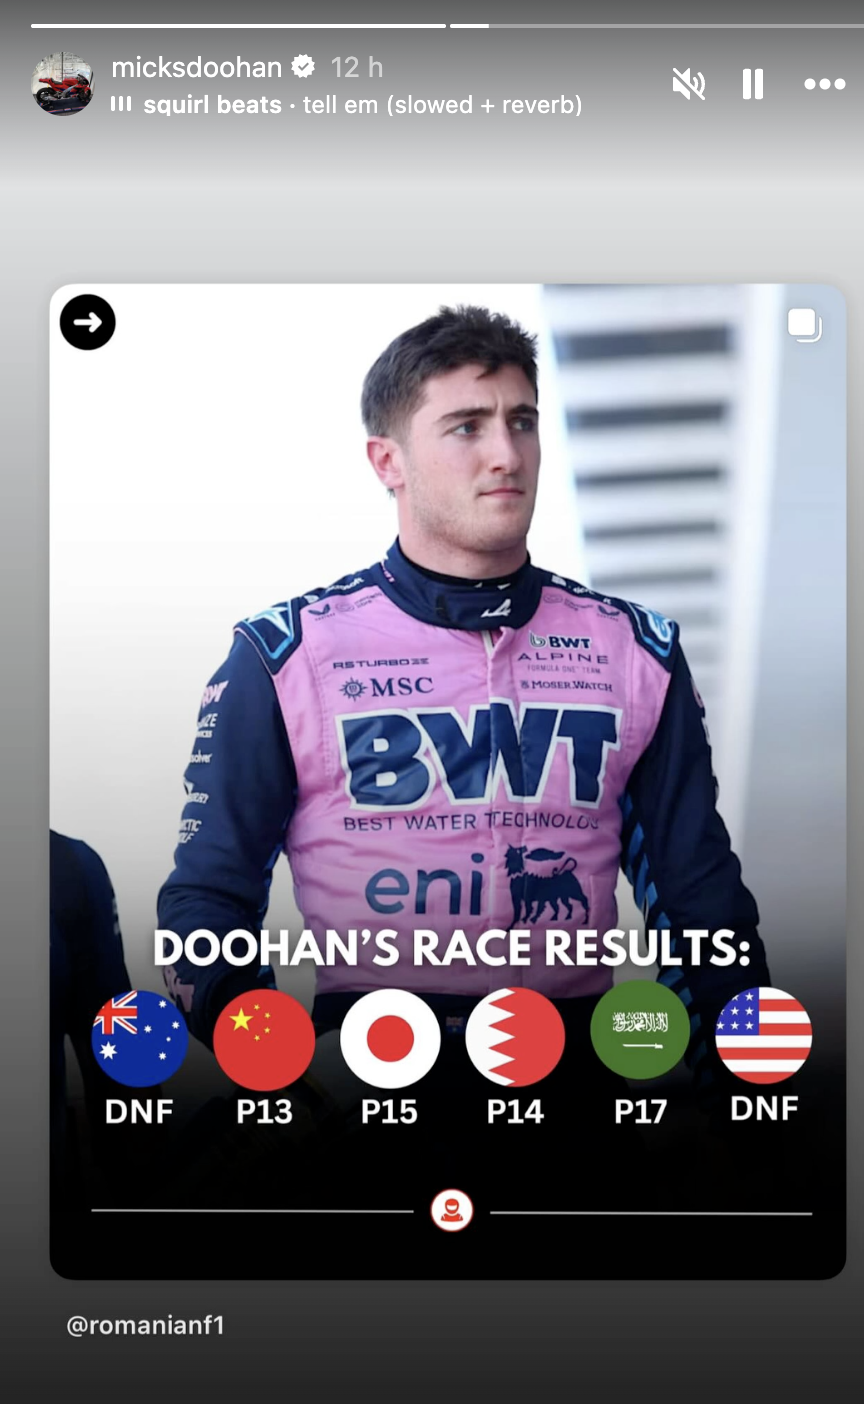Click the Australia flag icon
This screenshot has height=1404, width=864.
coord(139,1038)
